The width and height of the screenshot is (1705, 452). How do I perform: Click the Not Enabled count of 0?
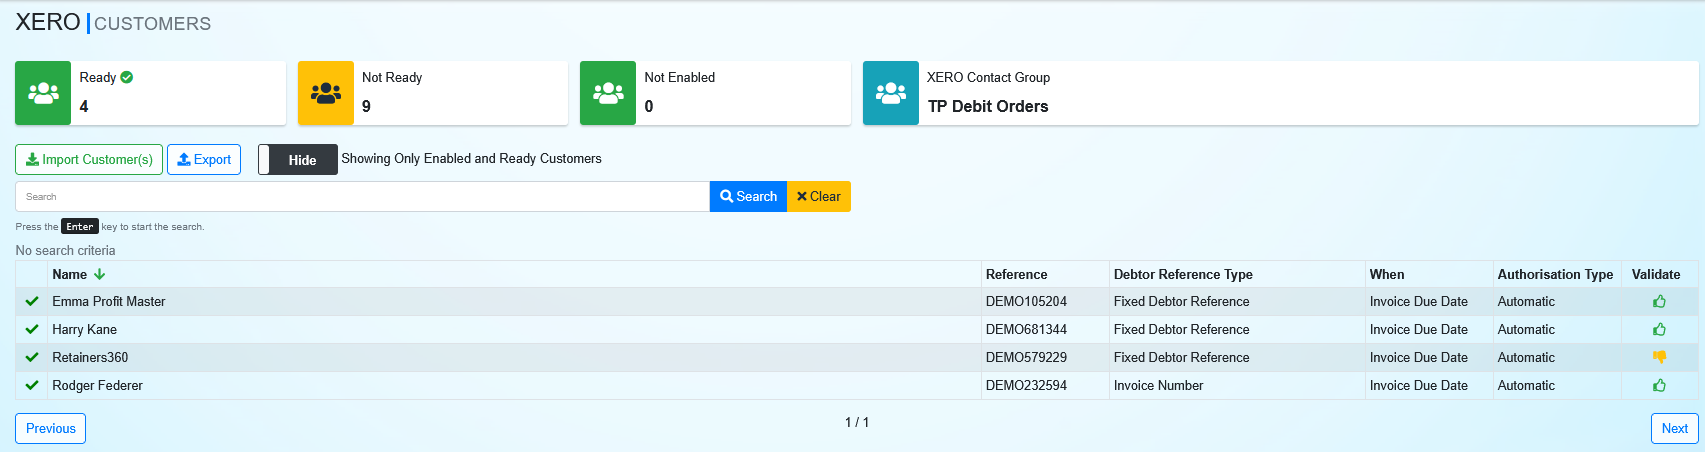tap(649, 106)
